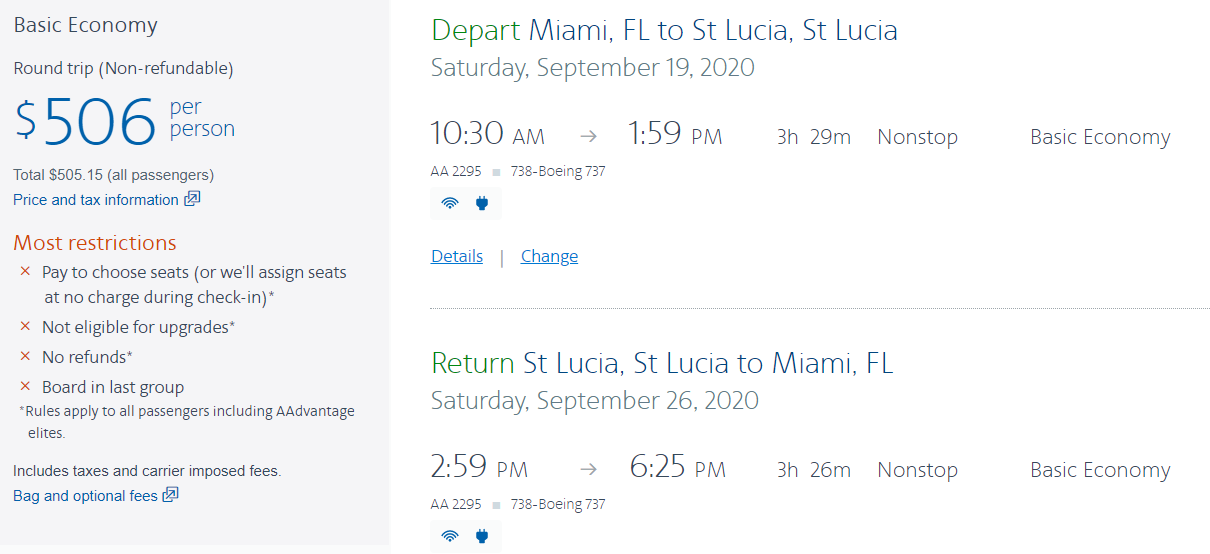Click the red X beside Pay to choose seats
Screen dimensions: 1210x554
tap(25, 272)
